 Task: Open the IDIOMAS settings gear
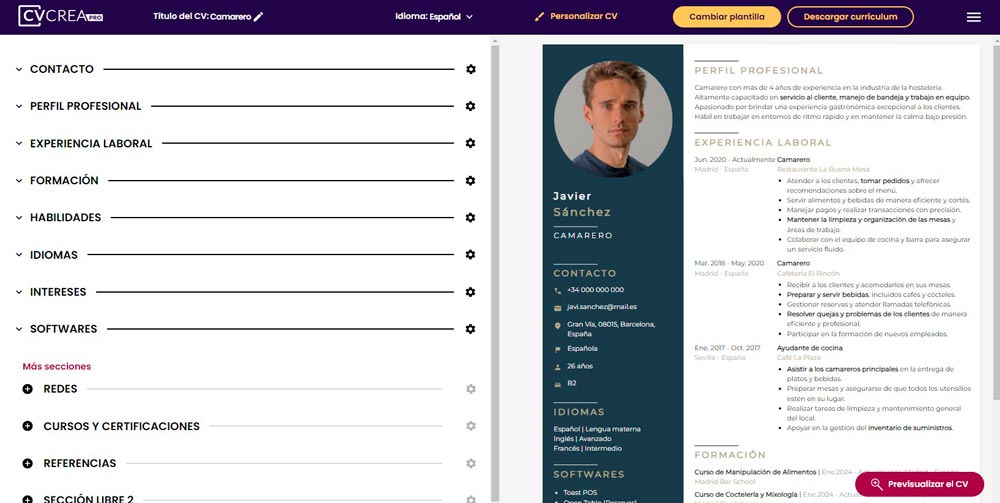click(x=471, y=254)
